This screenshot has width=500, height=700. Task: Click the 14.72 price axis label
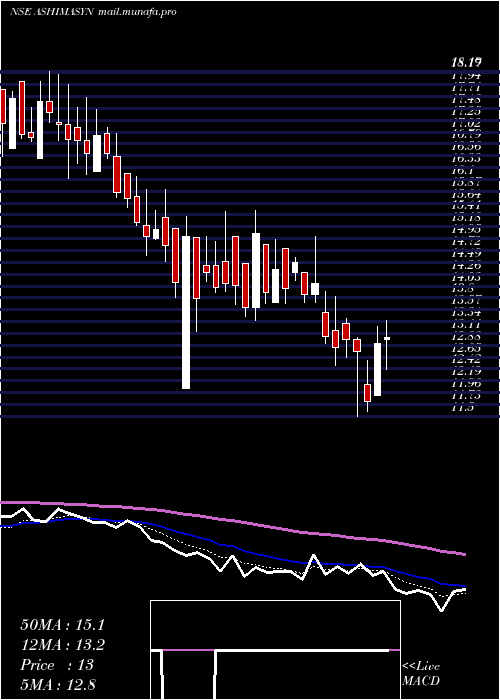click(x=466, y=242)
